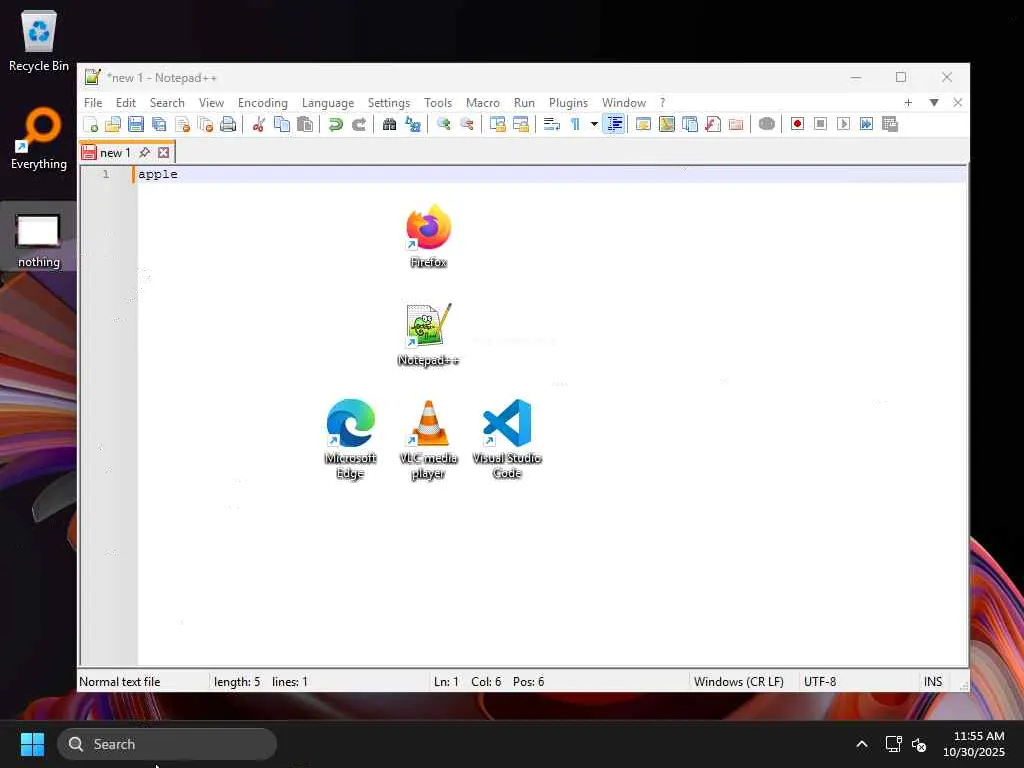Open the Search menu
This screenshot has height=768, width=1024.
167,103
